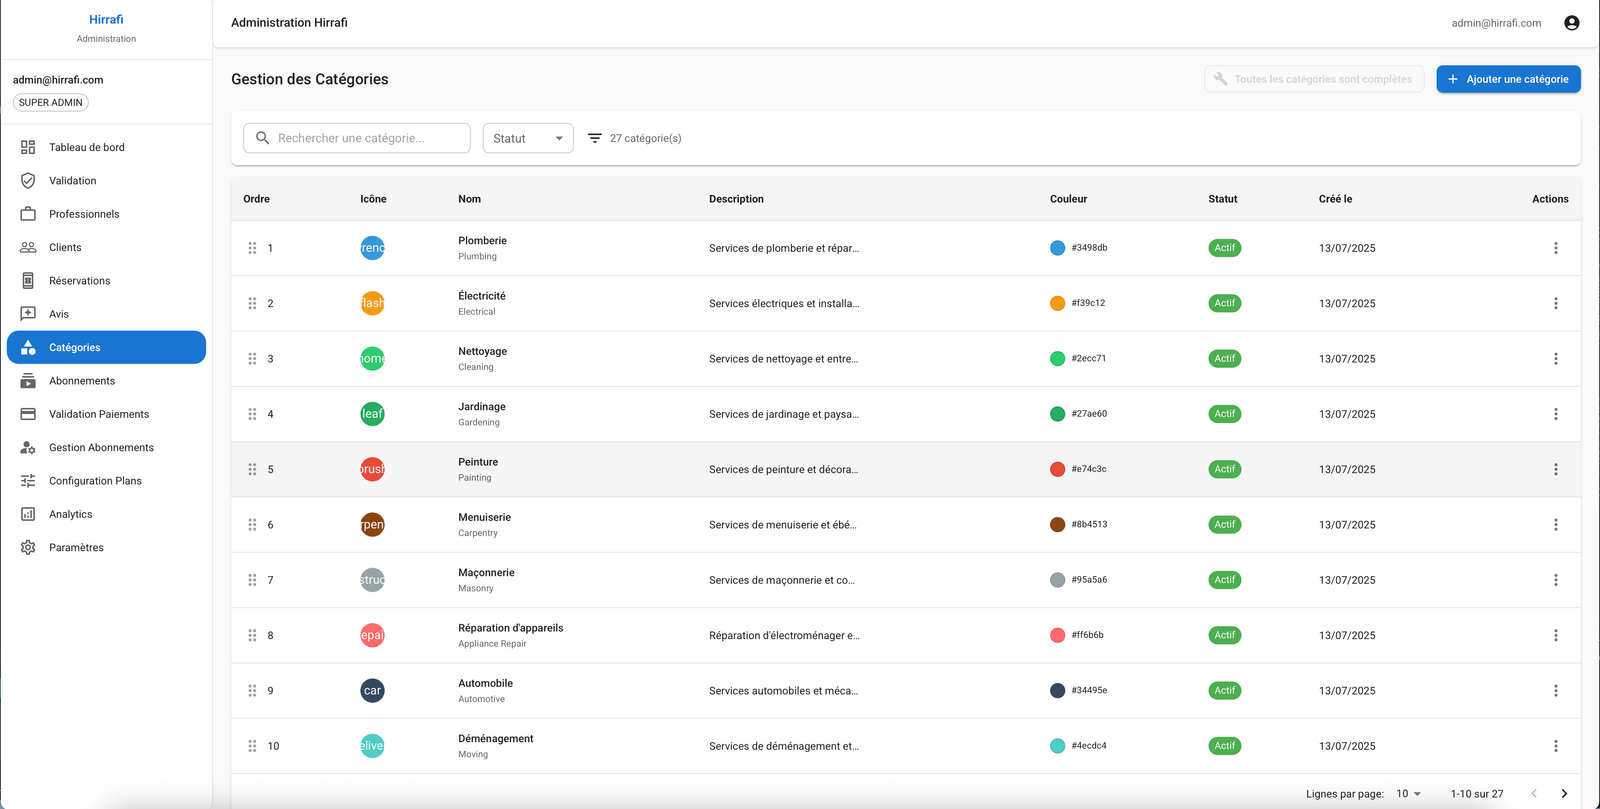
Task: Open the Analytics sidebar item
Action: tap(70, 514)
